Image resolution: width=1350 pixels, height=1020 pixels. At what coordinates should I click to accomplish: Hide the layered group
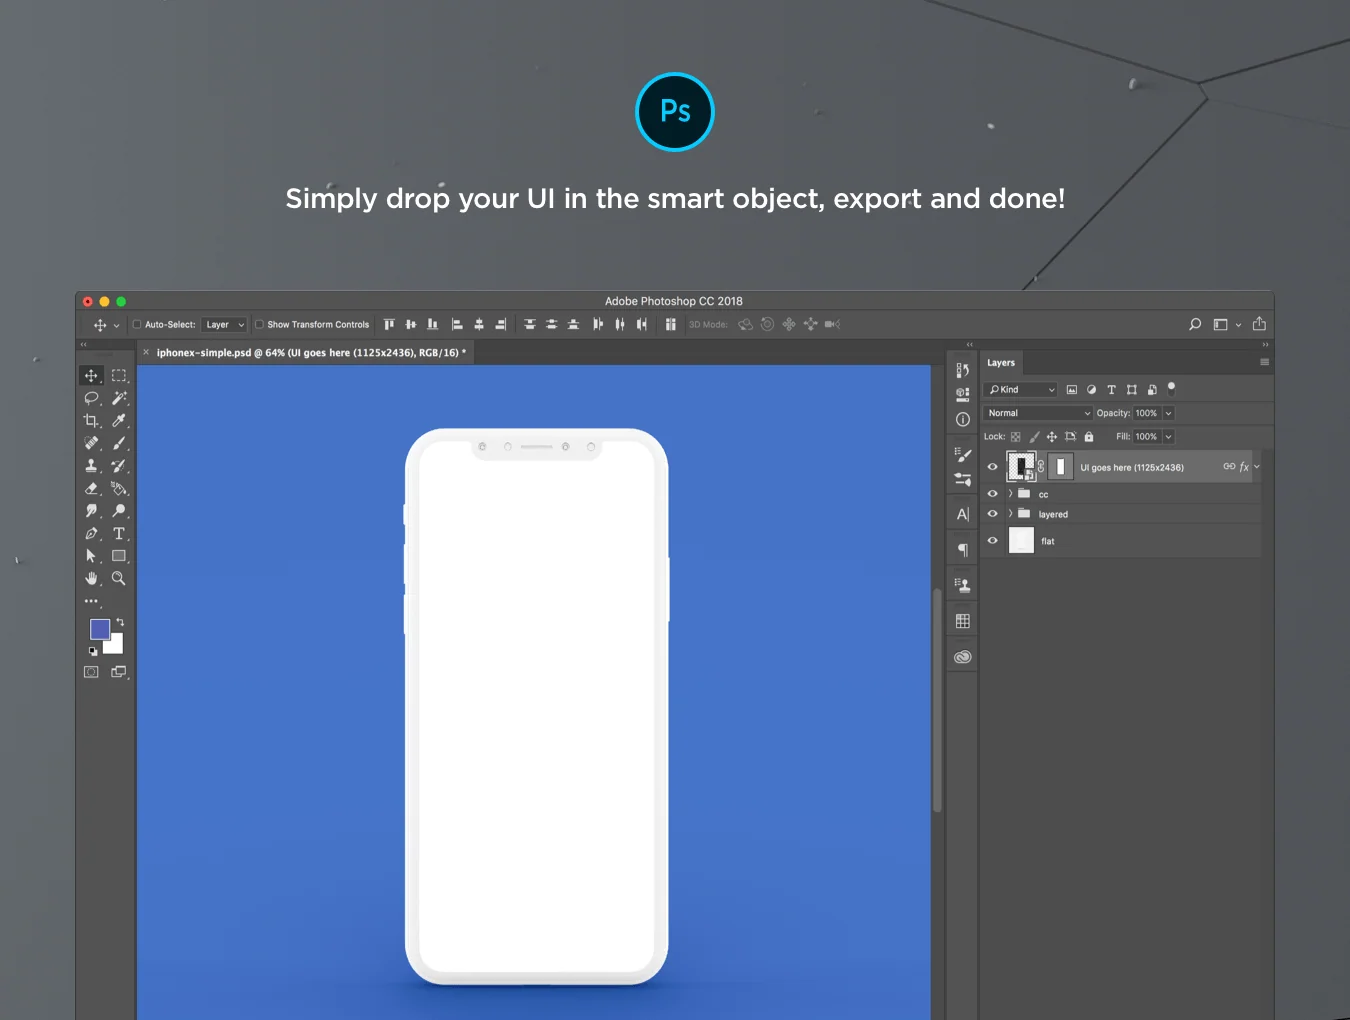(x=992, y=514)
